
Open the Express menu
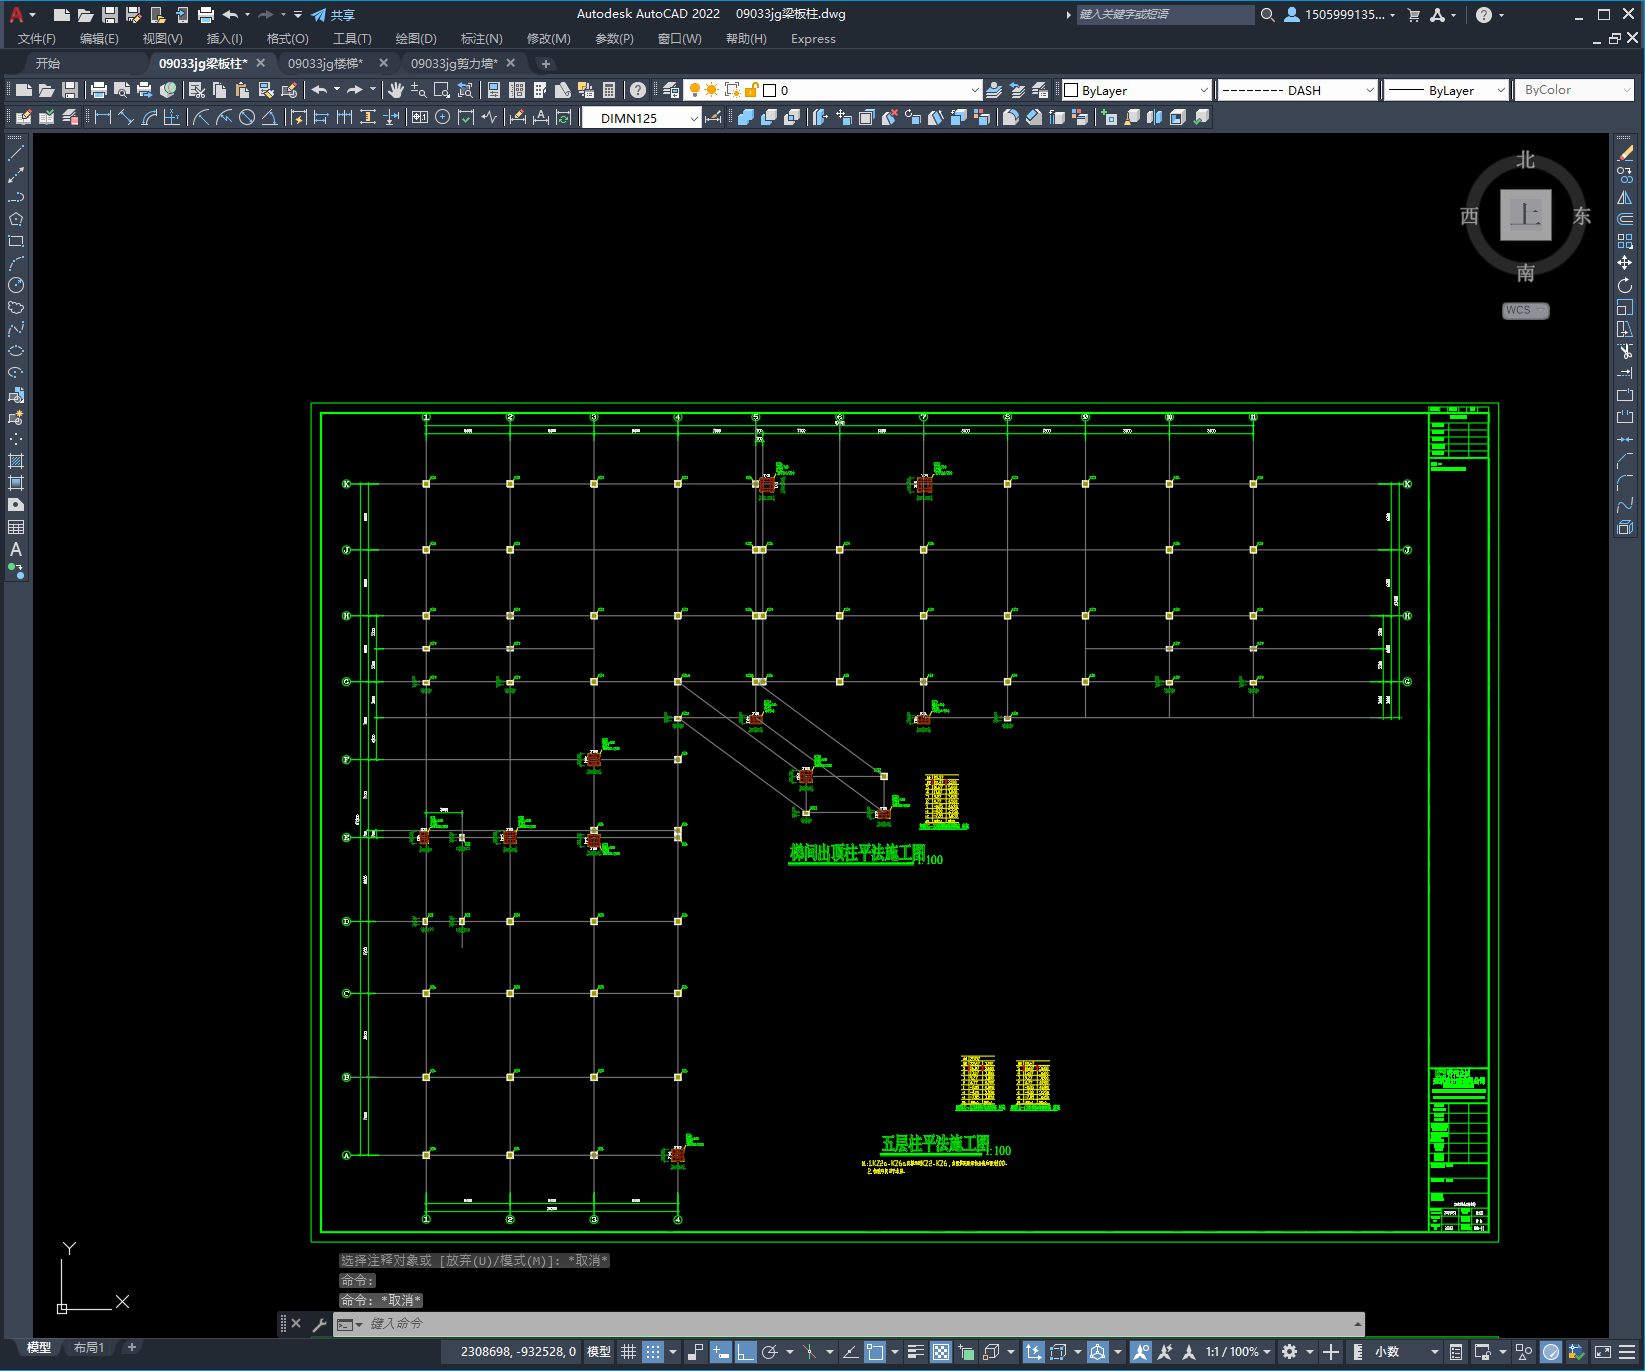point(813,39)
